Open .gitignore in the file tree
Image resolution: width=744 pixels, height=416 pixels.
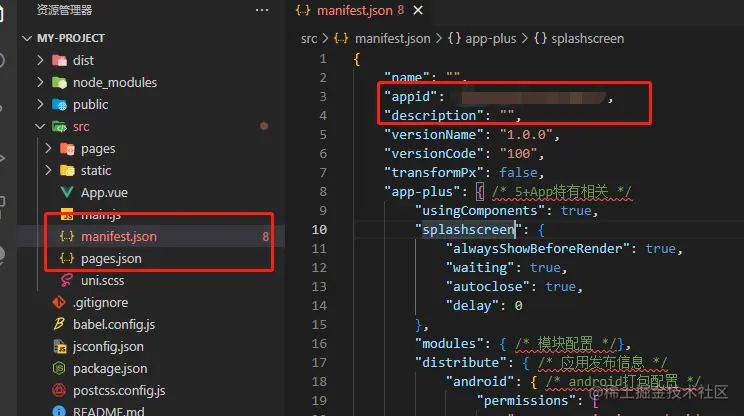pos(100,302)
